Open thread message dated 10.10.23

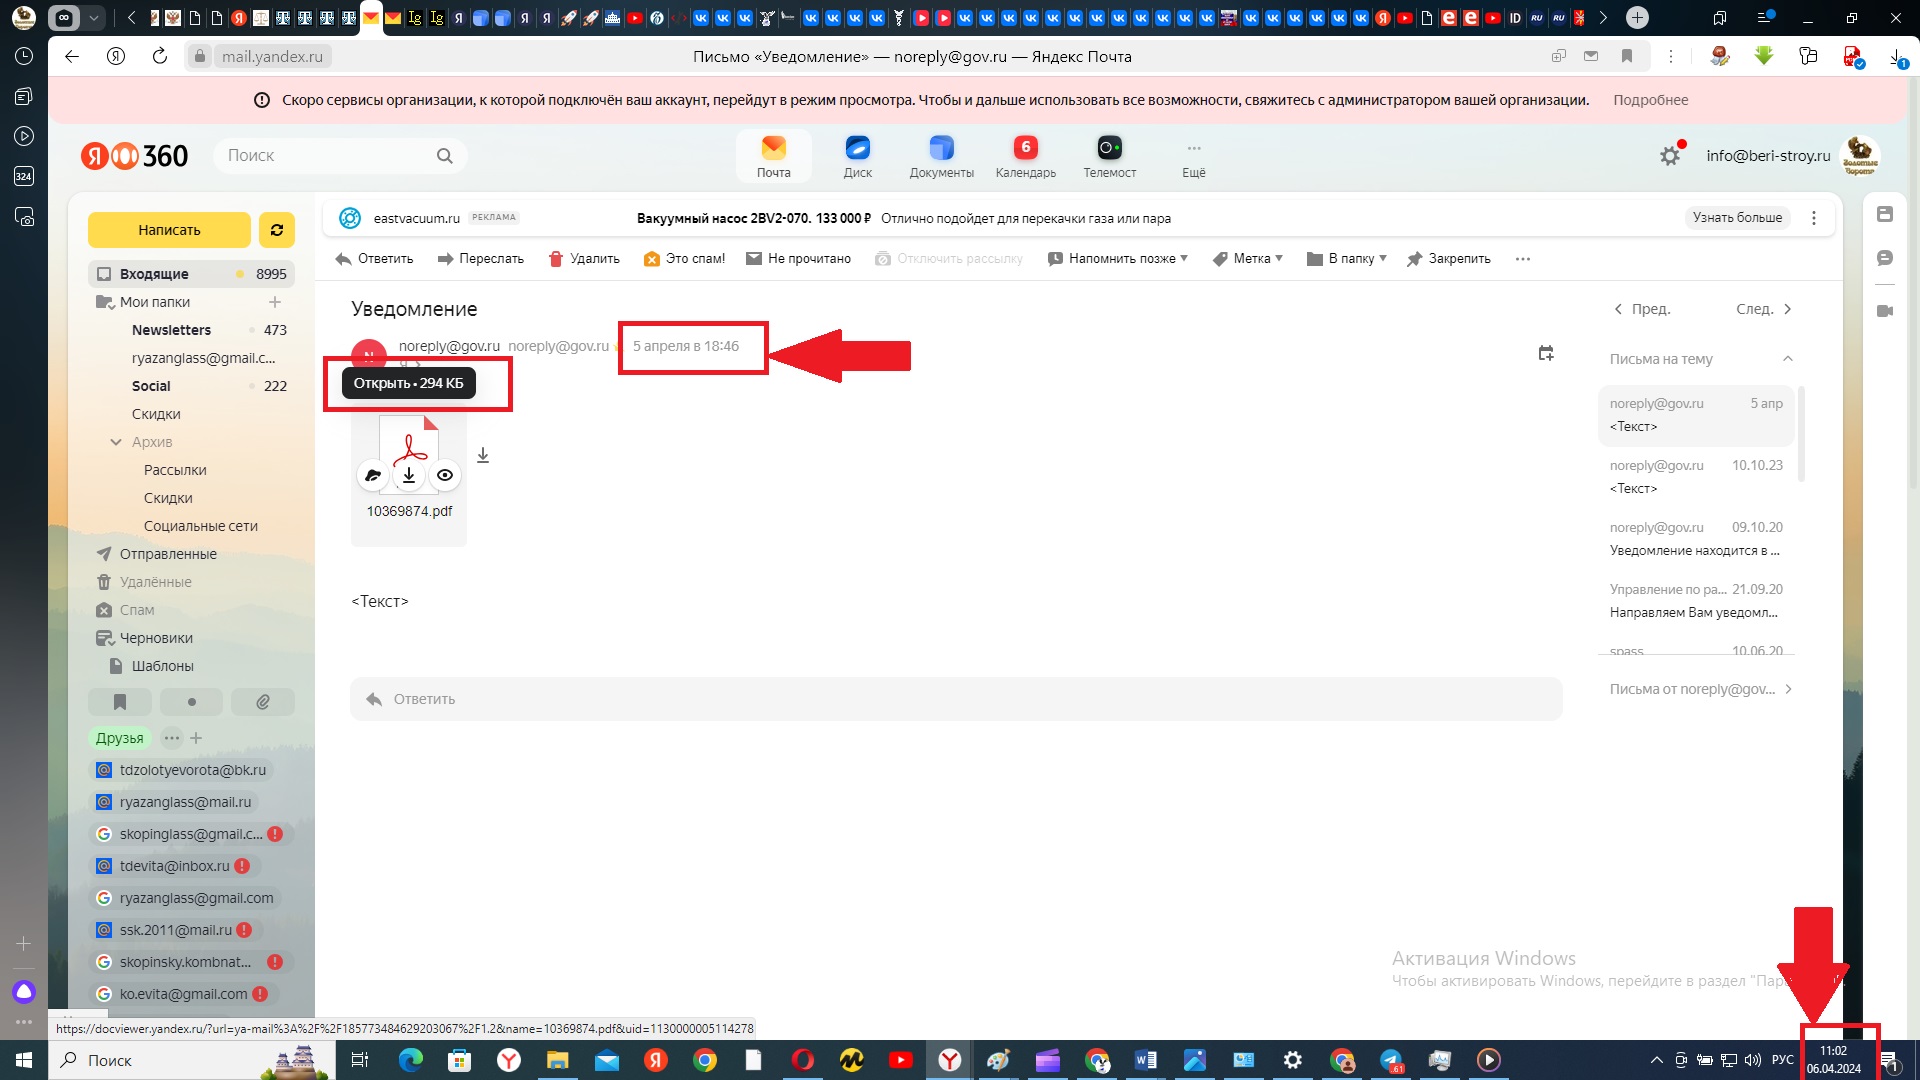[1696, 477]
